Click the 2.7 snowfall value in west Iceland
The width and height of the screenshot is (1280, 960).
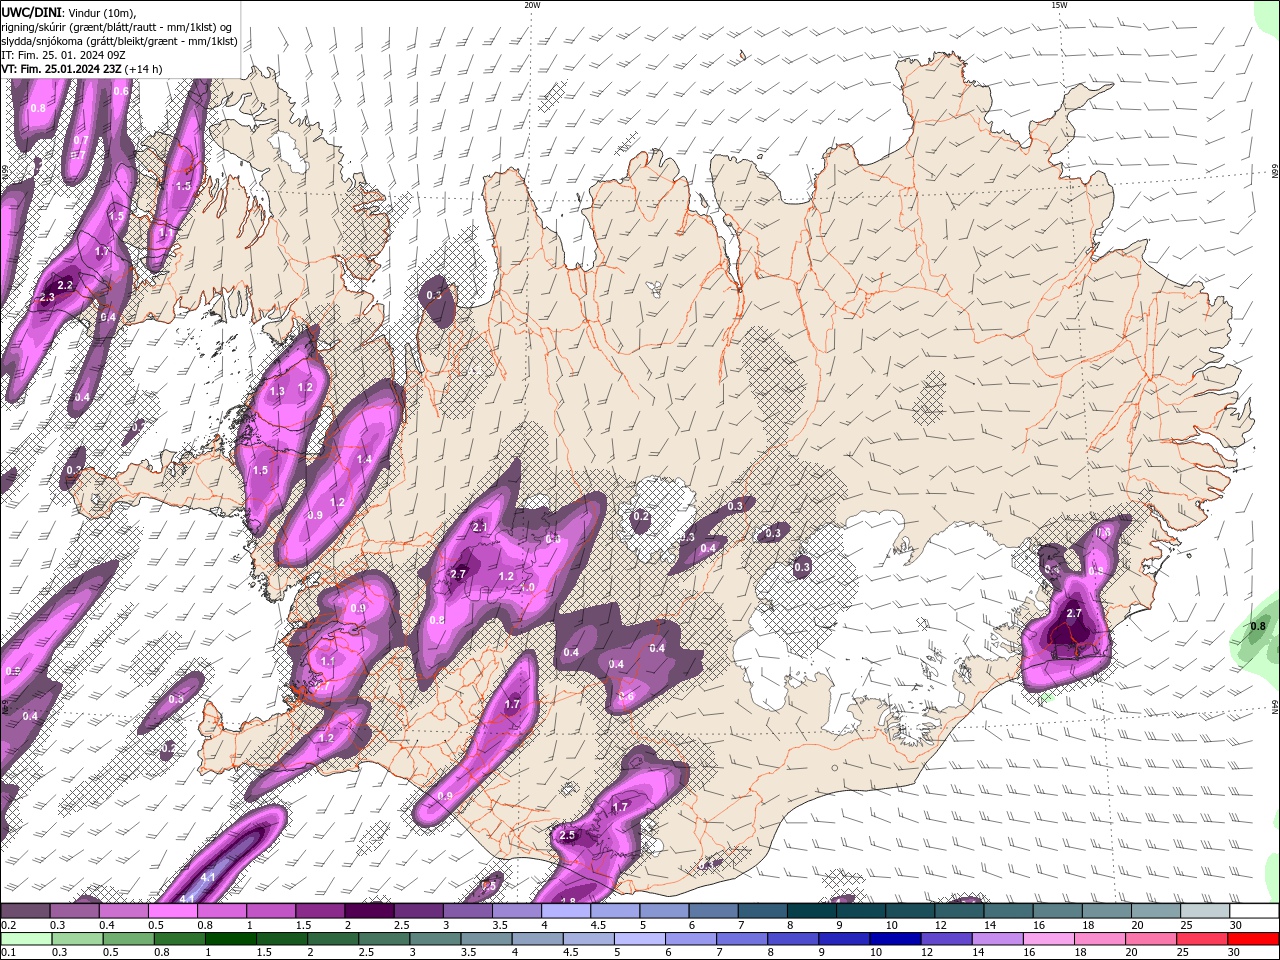(459, 574)
